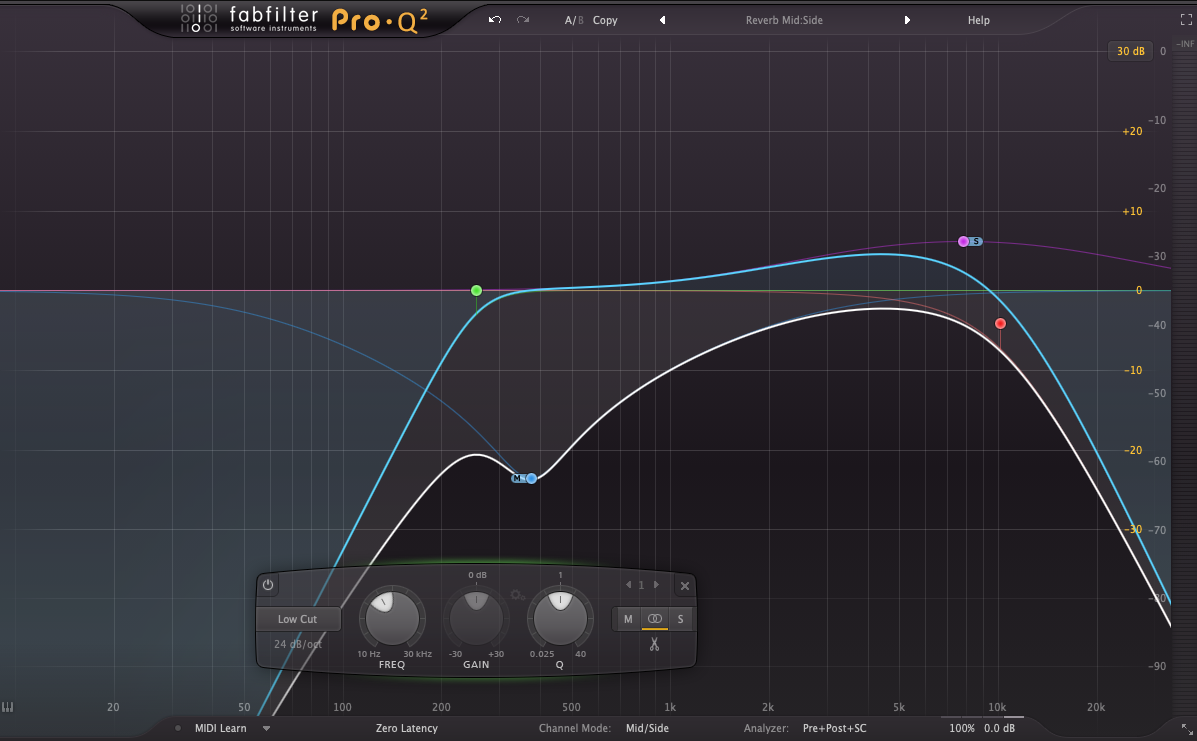Switch to the A/B state
This screenshot has width=1197, height=741.
coord(573,21)
